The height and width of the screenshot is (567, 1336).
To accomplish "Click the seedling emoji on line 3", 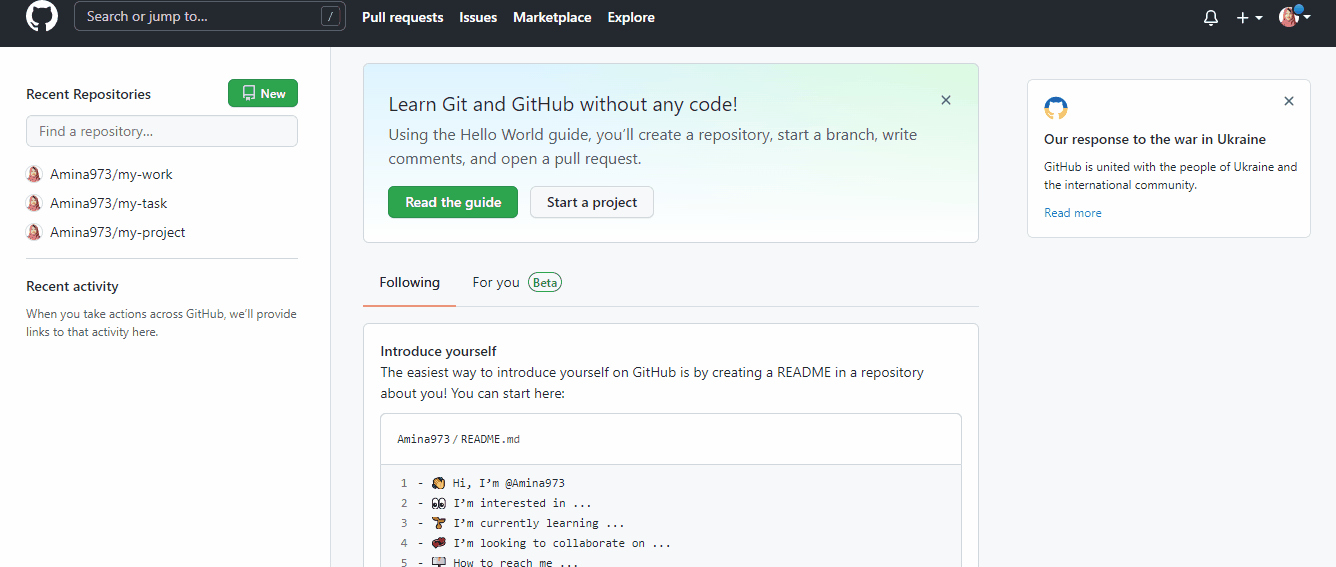I will [438, 523].
